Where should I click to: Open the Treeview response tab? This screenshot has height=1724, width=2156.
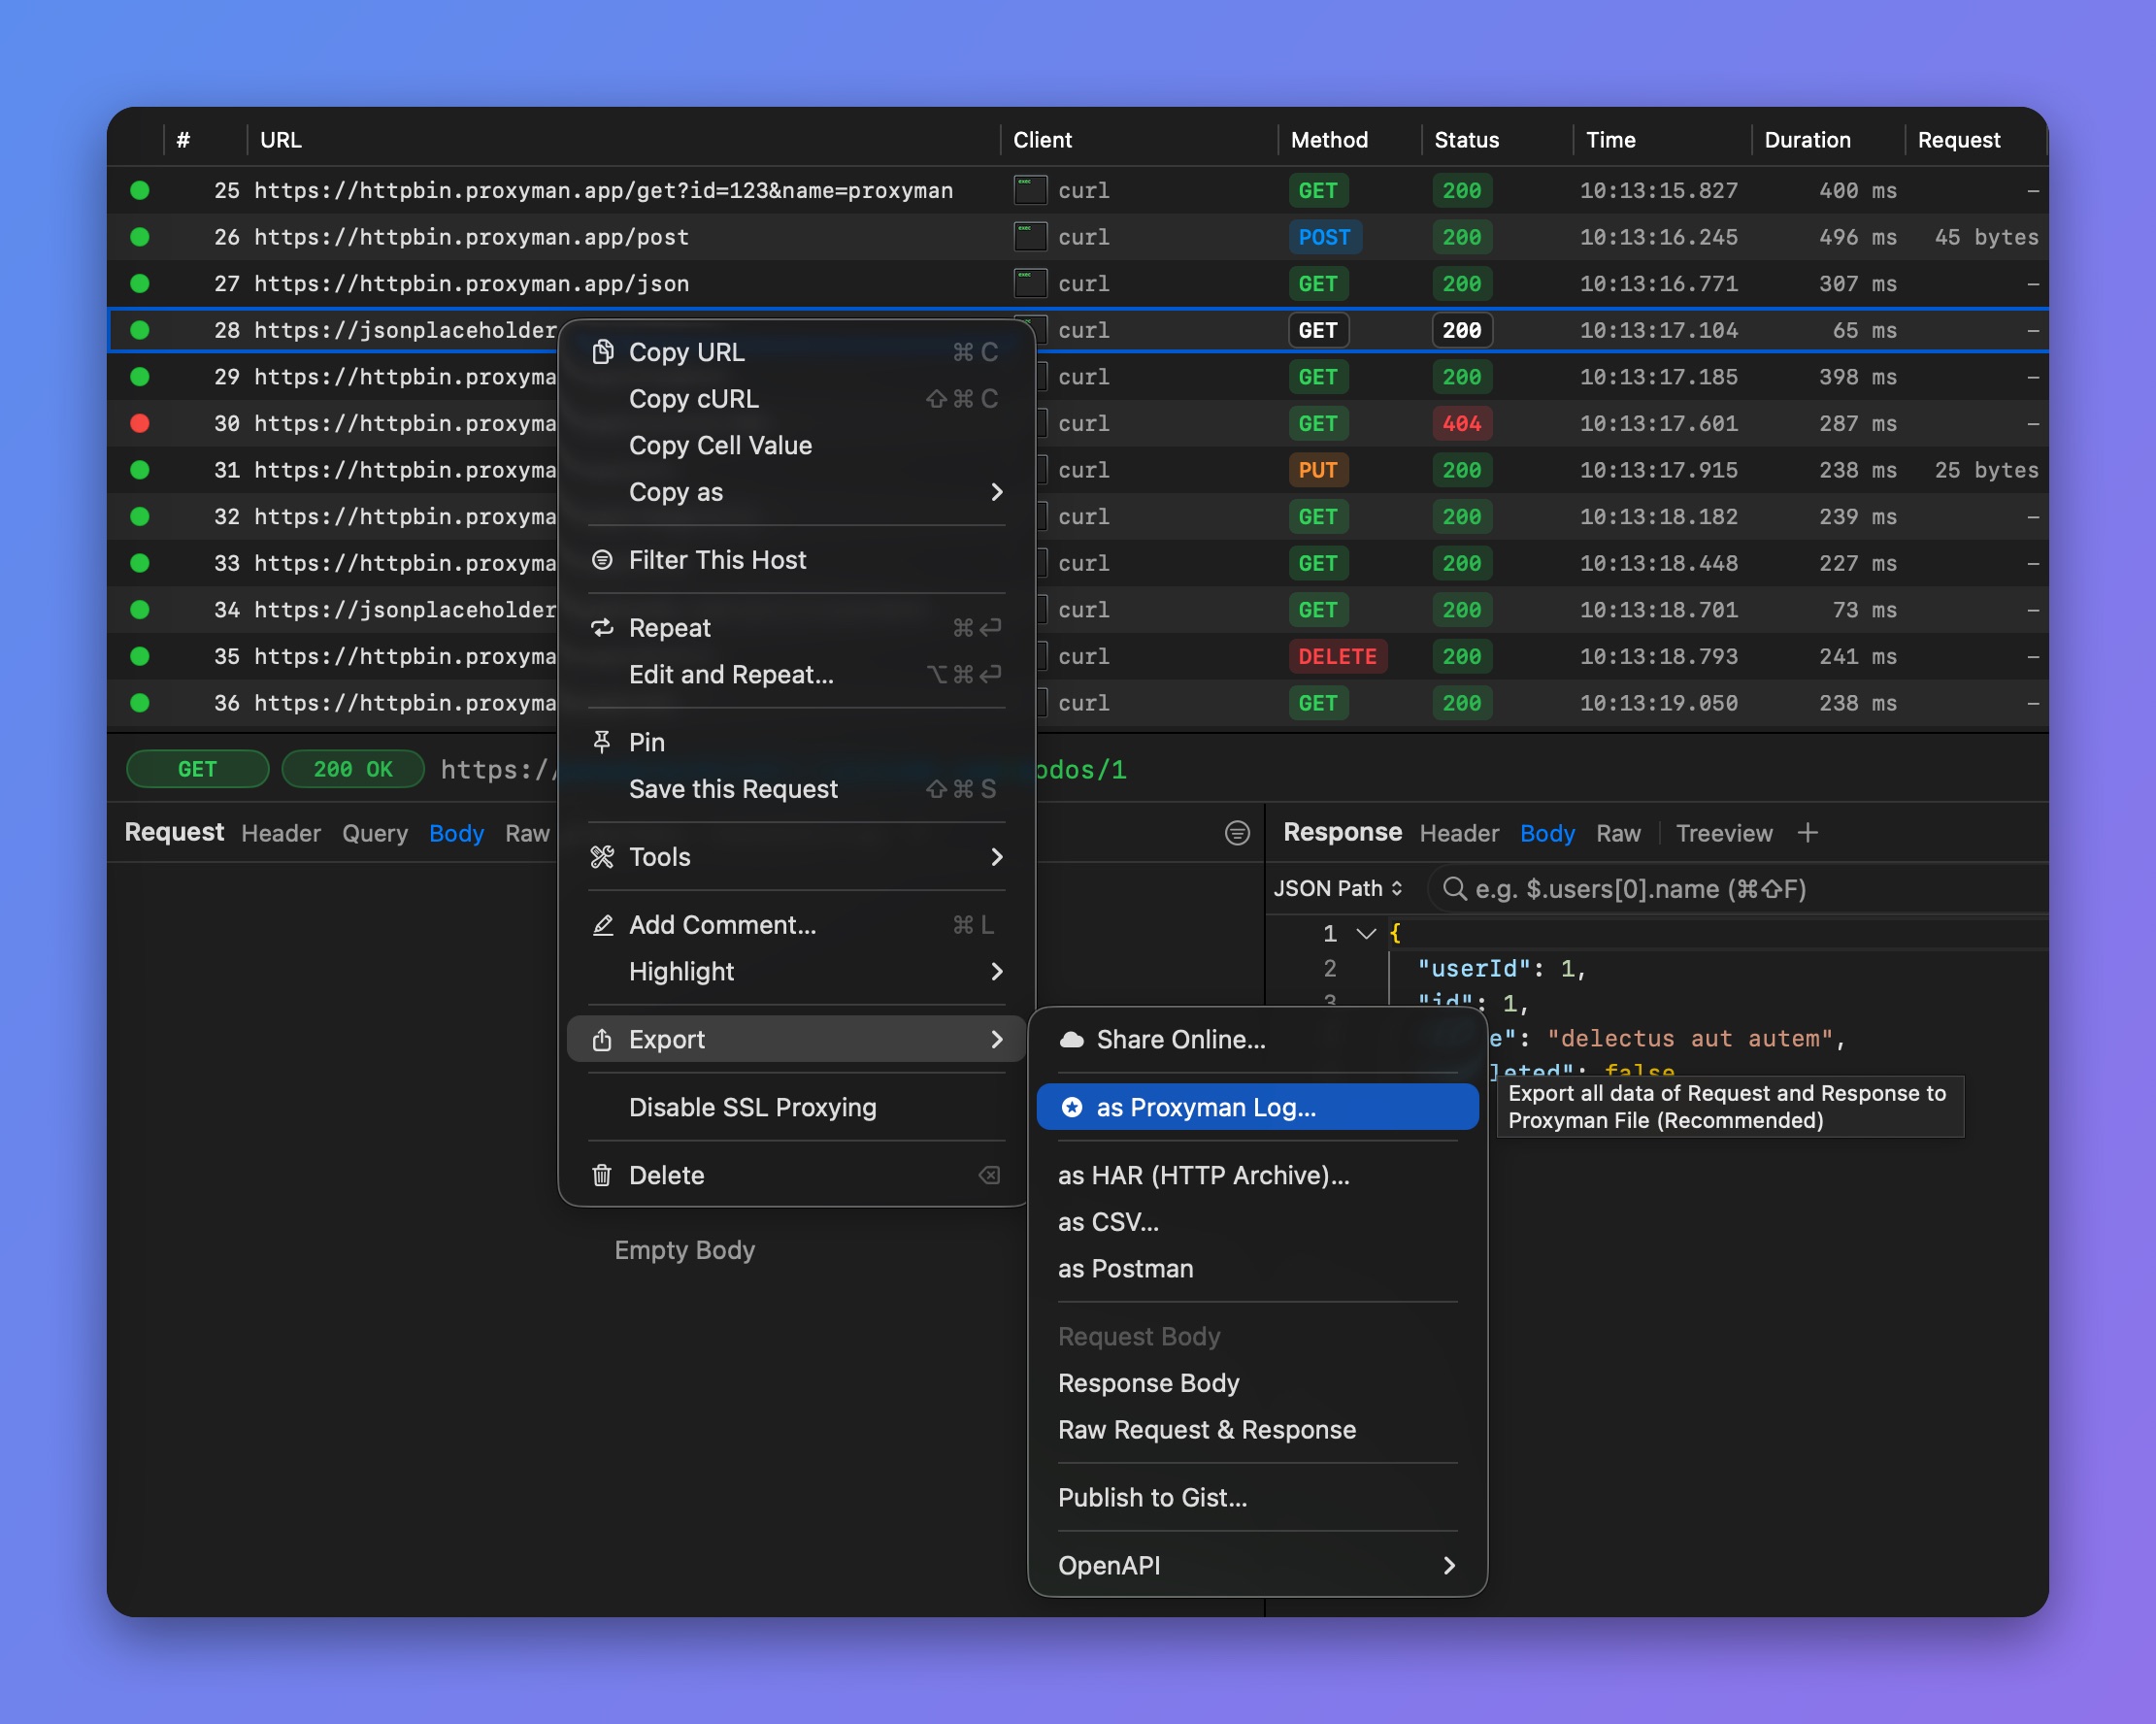1723,833
